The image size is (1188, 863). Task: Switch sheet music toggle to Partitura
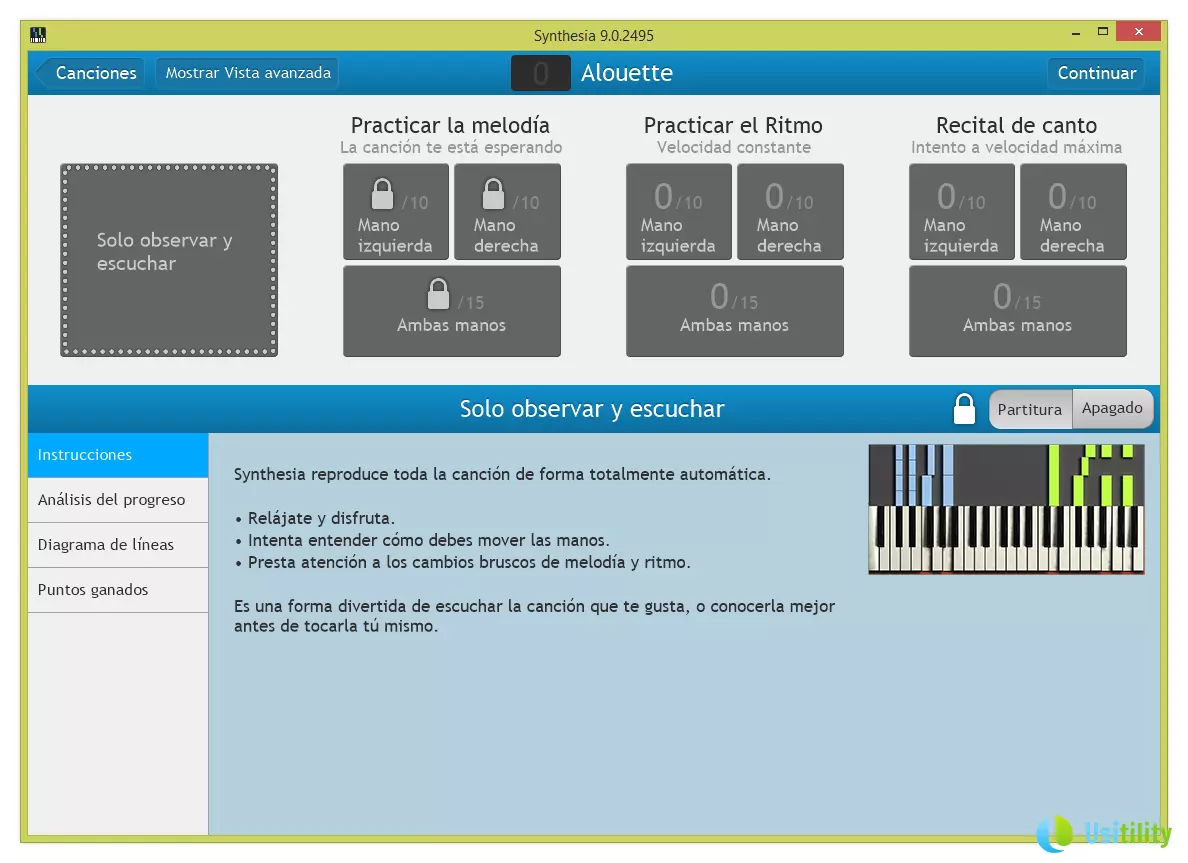(1029, 409)
